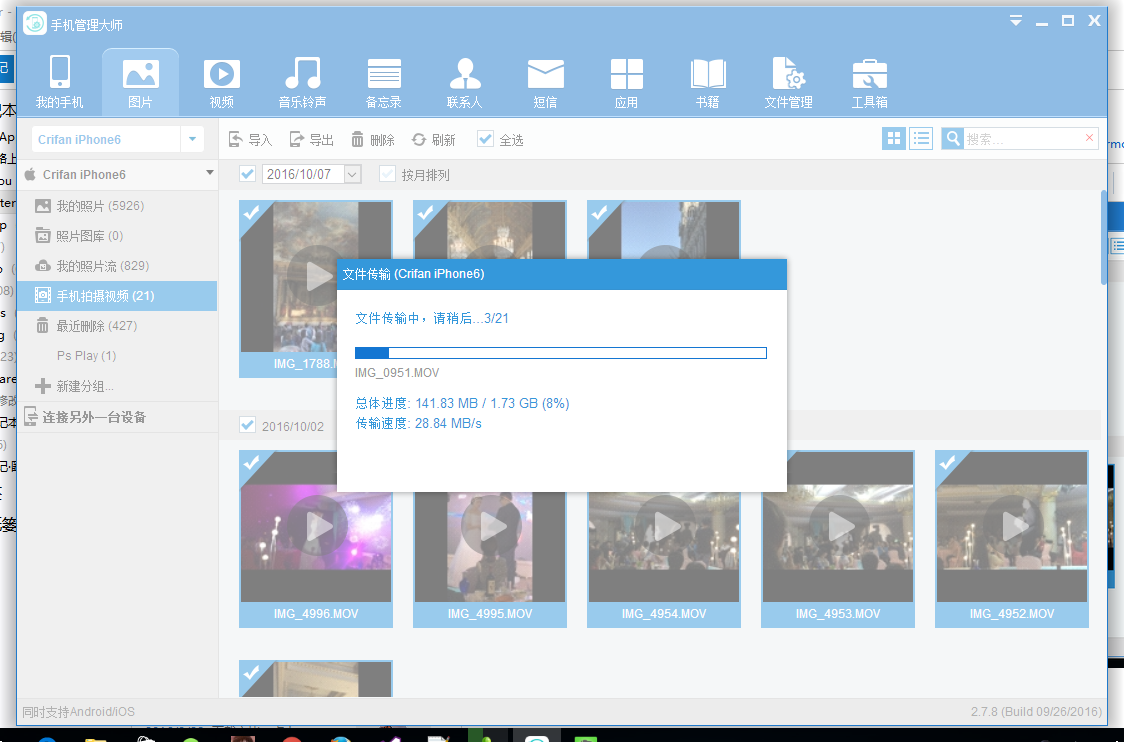Viewport: 1124px width, 742px height.
Task: Play the IMG_4996.MOV video
Action: [x=318, y=526]
